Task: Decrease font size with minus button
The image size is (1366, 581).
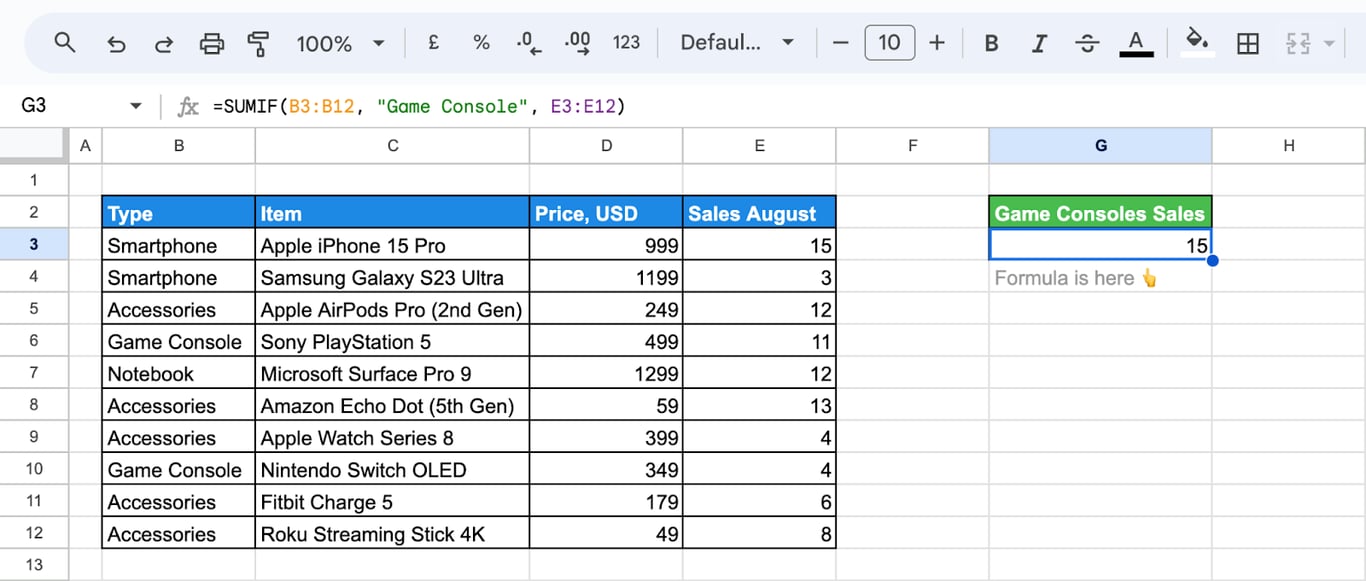Action: (x=840, y=42)
